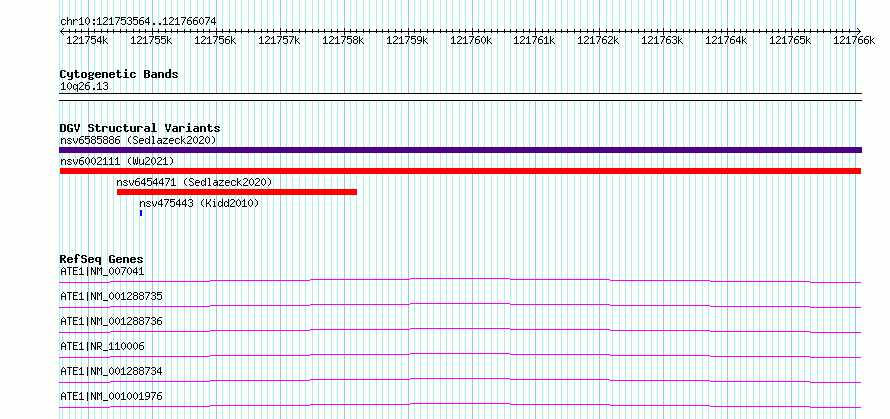
Task: Select the DGV Structural Variants track title
Action: coord(140,128)
